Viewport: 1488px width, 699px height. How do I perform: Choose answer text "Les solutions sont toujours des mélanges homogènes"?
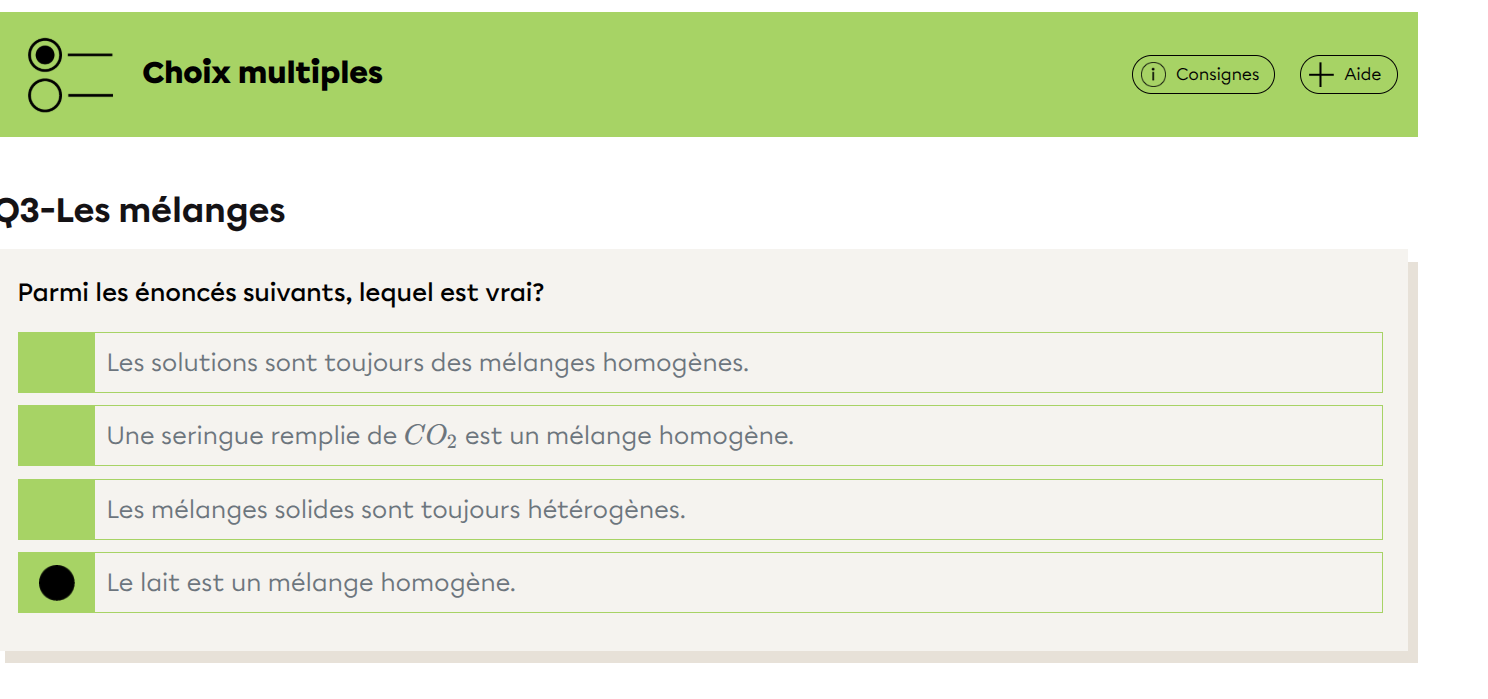point(427,363)
